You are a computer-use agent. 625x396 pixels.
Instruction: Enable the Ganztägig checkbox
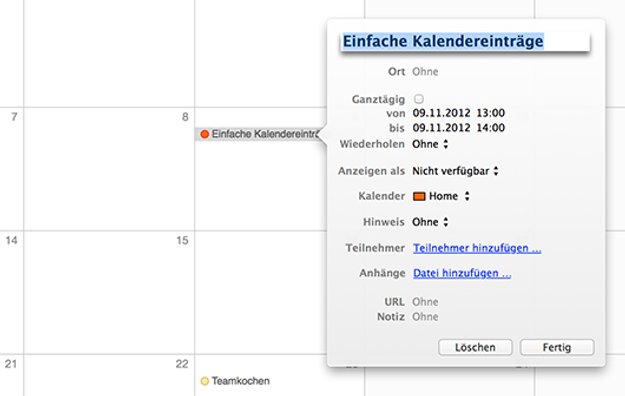(x=419, y=99)
